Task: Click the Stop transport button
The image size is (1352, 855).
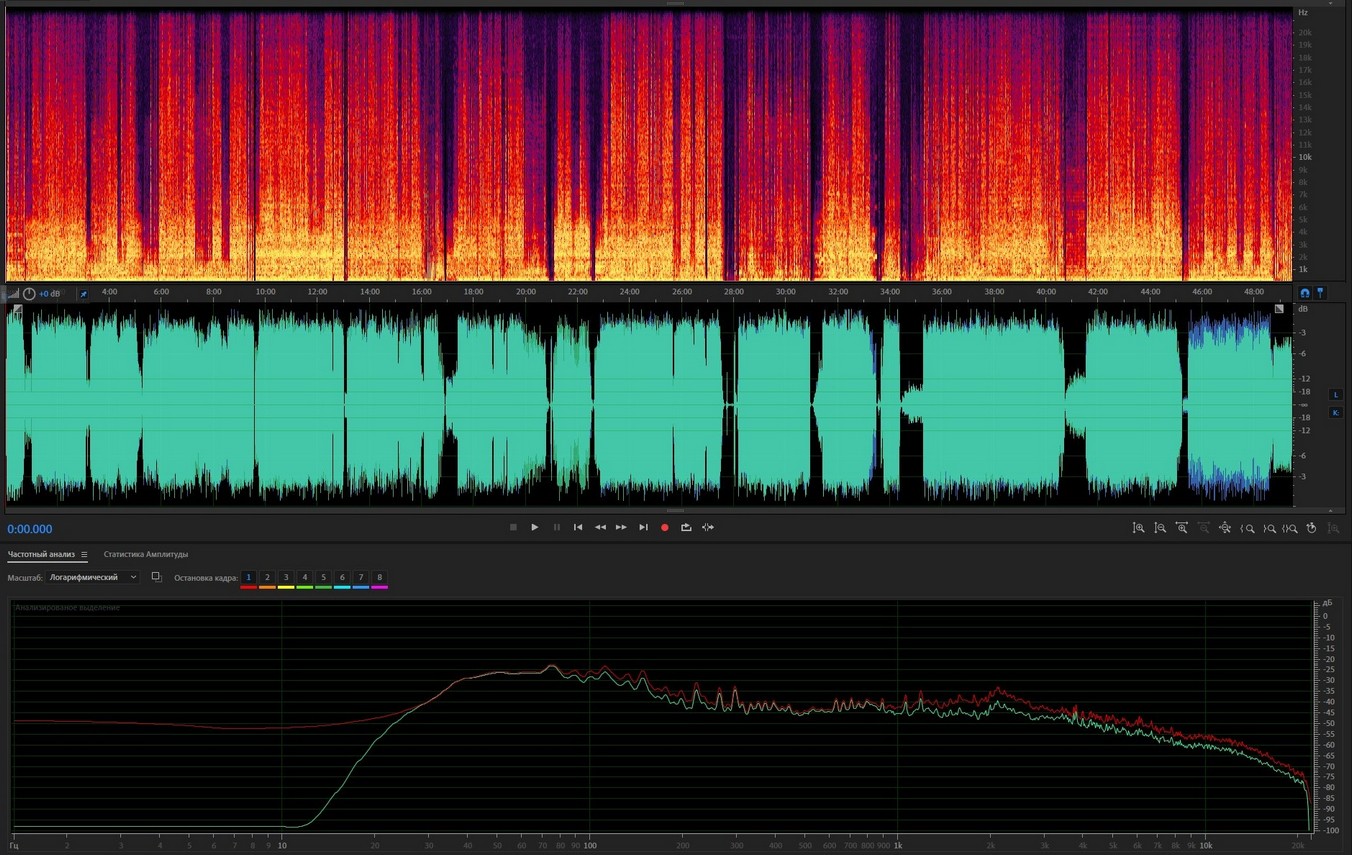Action: click(x=513, y=527)
